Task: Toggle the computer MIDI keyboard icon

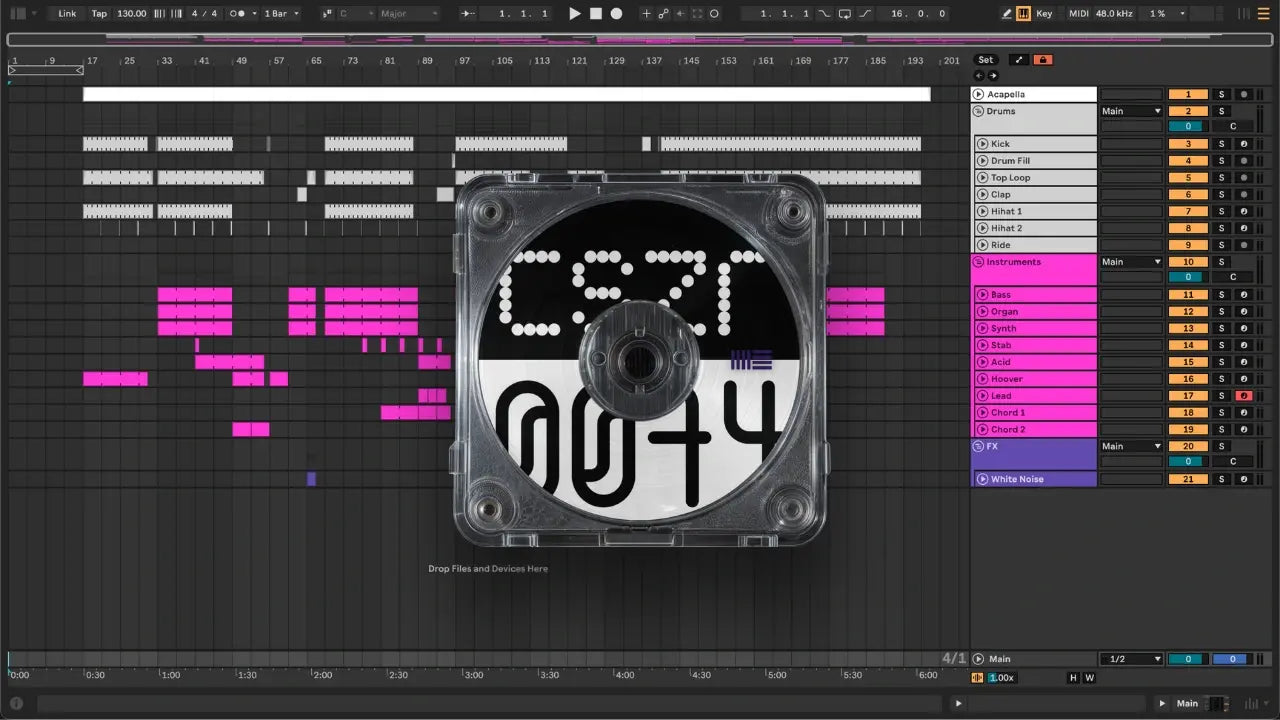Action: click(x=1024, y=14)
